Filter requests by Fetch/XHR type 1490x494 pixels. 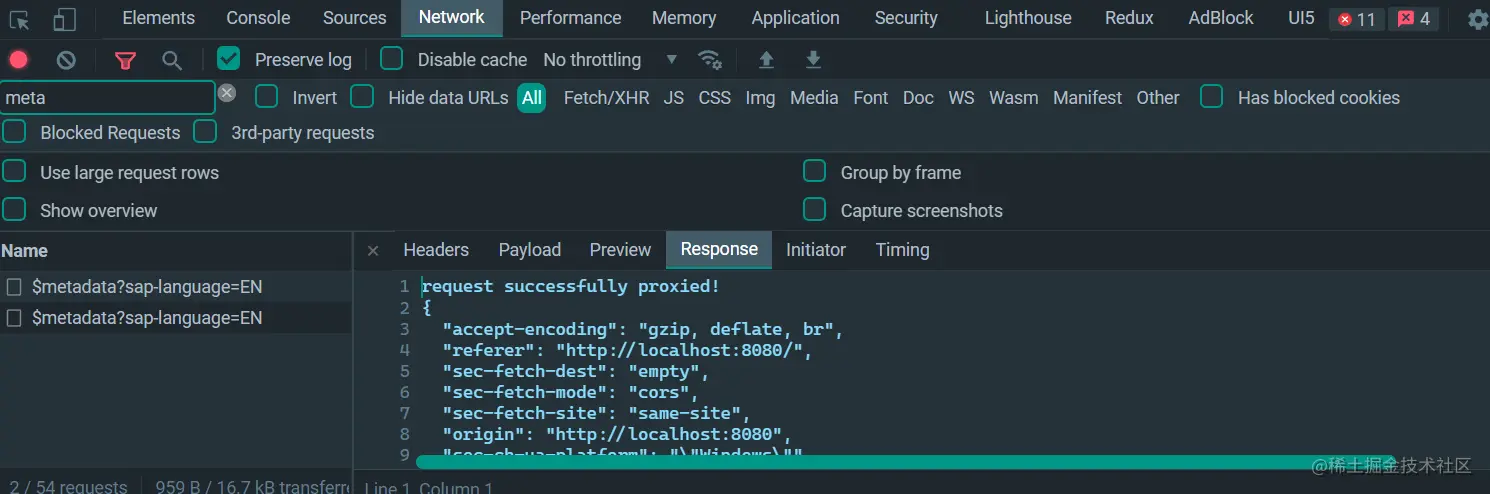click(606, 98)
